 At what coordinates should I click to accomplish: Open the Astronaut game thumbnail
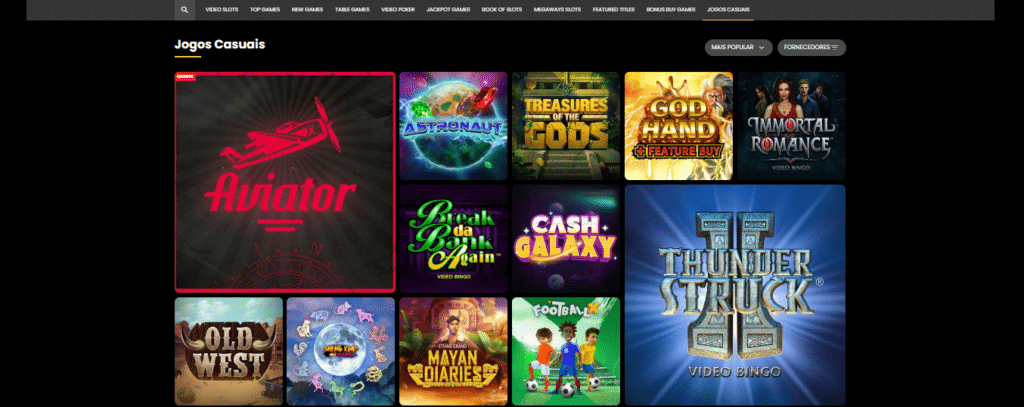pyautogui.click(x=453, y=125)
